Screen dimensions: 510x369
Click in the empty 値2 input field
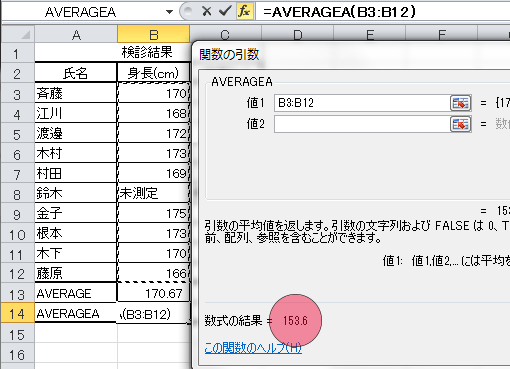[362, 124]
